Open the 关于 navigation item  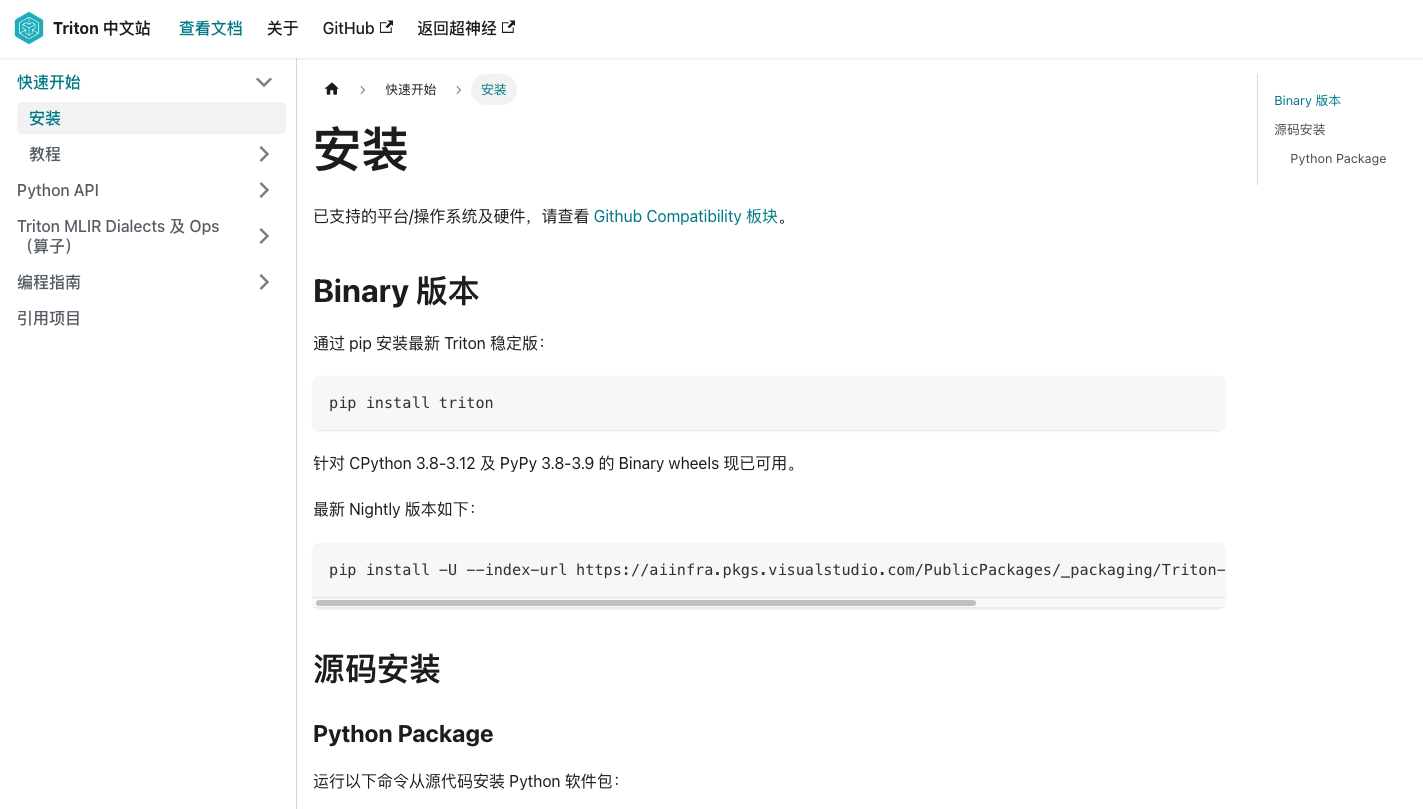coord(282,28)
